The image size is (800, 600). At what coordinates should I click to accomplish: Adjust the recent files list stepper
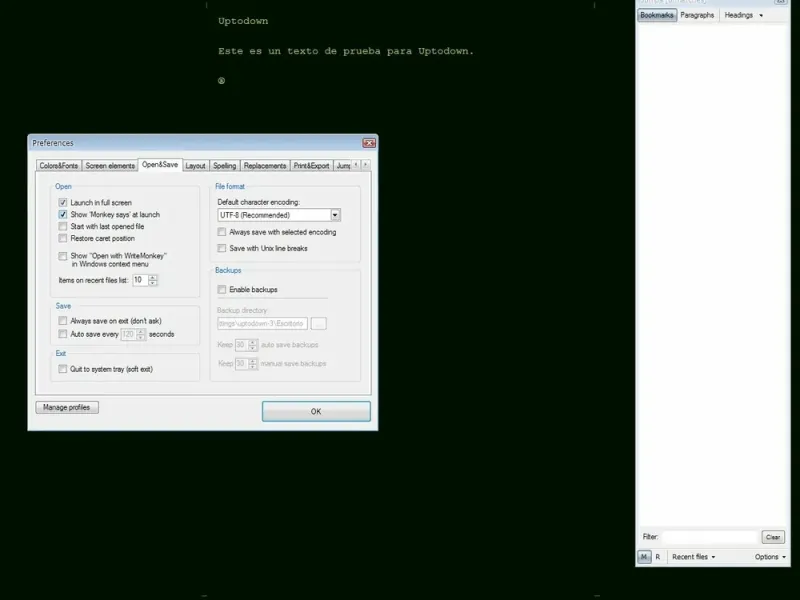coord(153,280)
